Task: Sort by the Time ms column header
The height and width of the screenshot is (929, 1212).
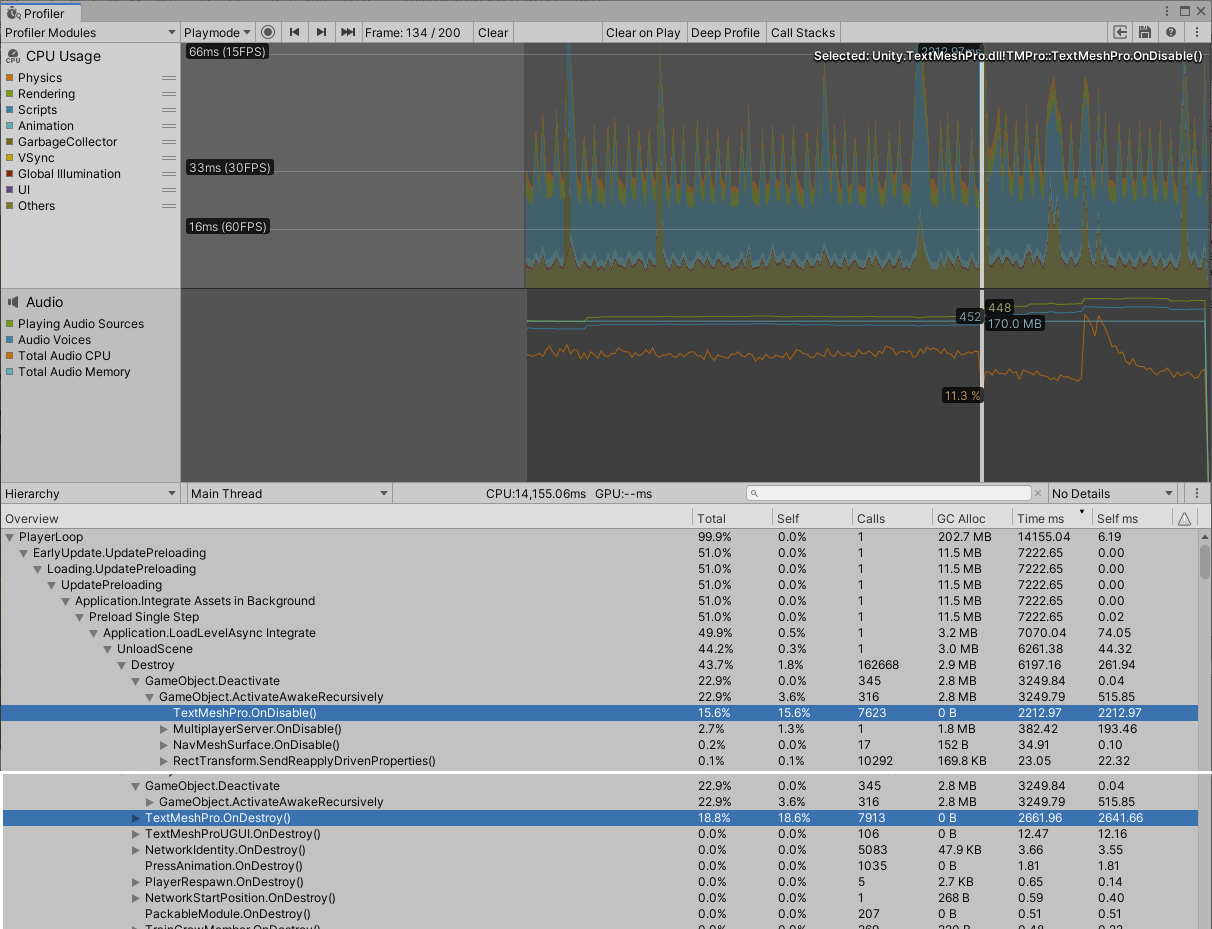Action: click(1040, 518)
